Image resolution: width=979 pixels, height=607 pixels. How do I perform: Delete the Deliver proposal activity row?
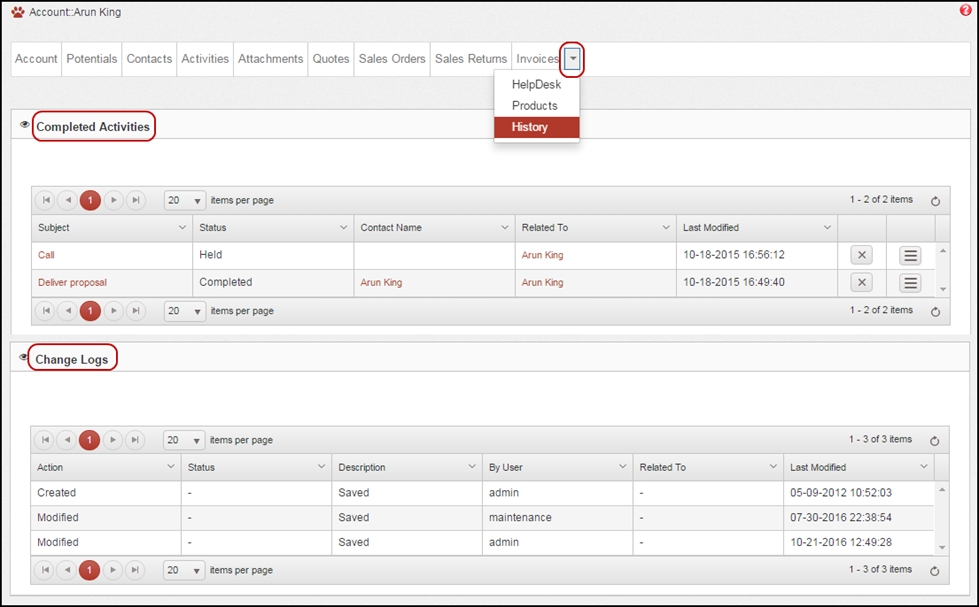coord(862,282)
